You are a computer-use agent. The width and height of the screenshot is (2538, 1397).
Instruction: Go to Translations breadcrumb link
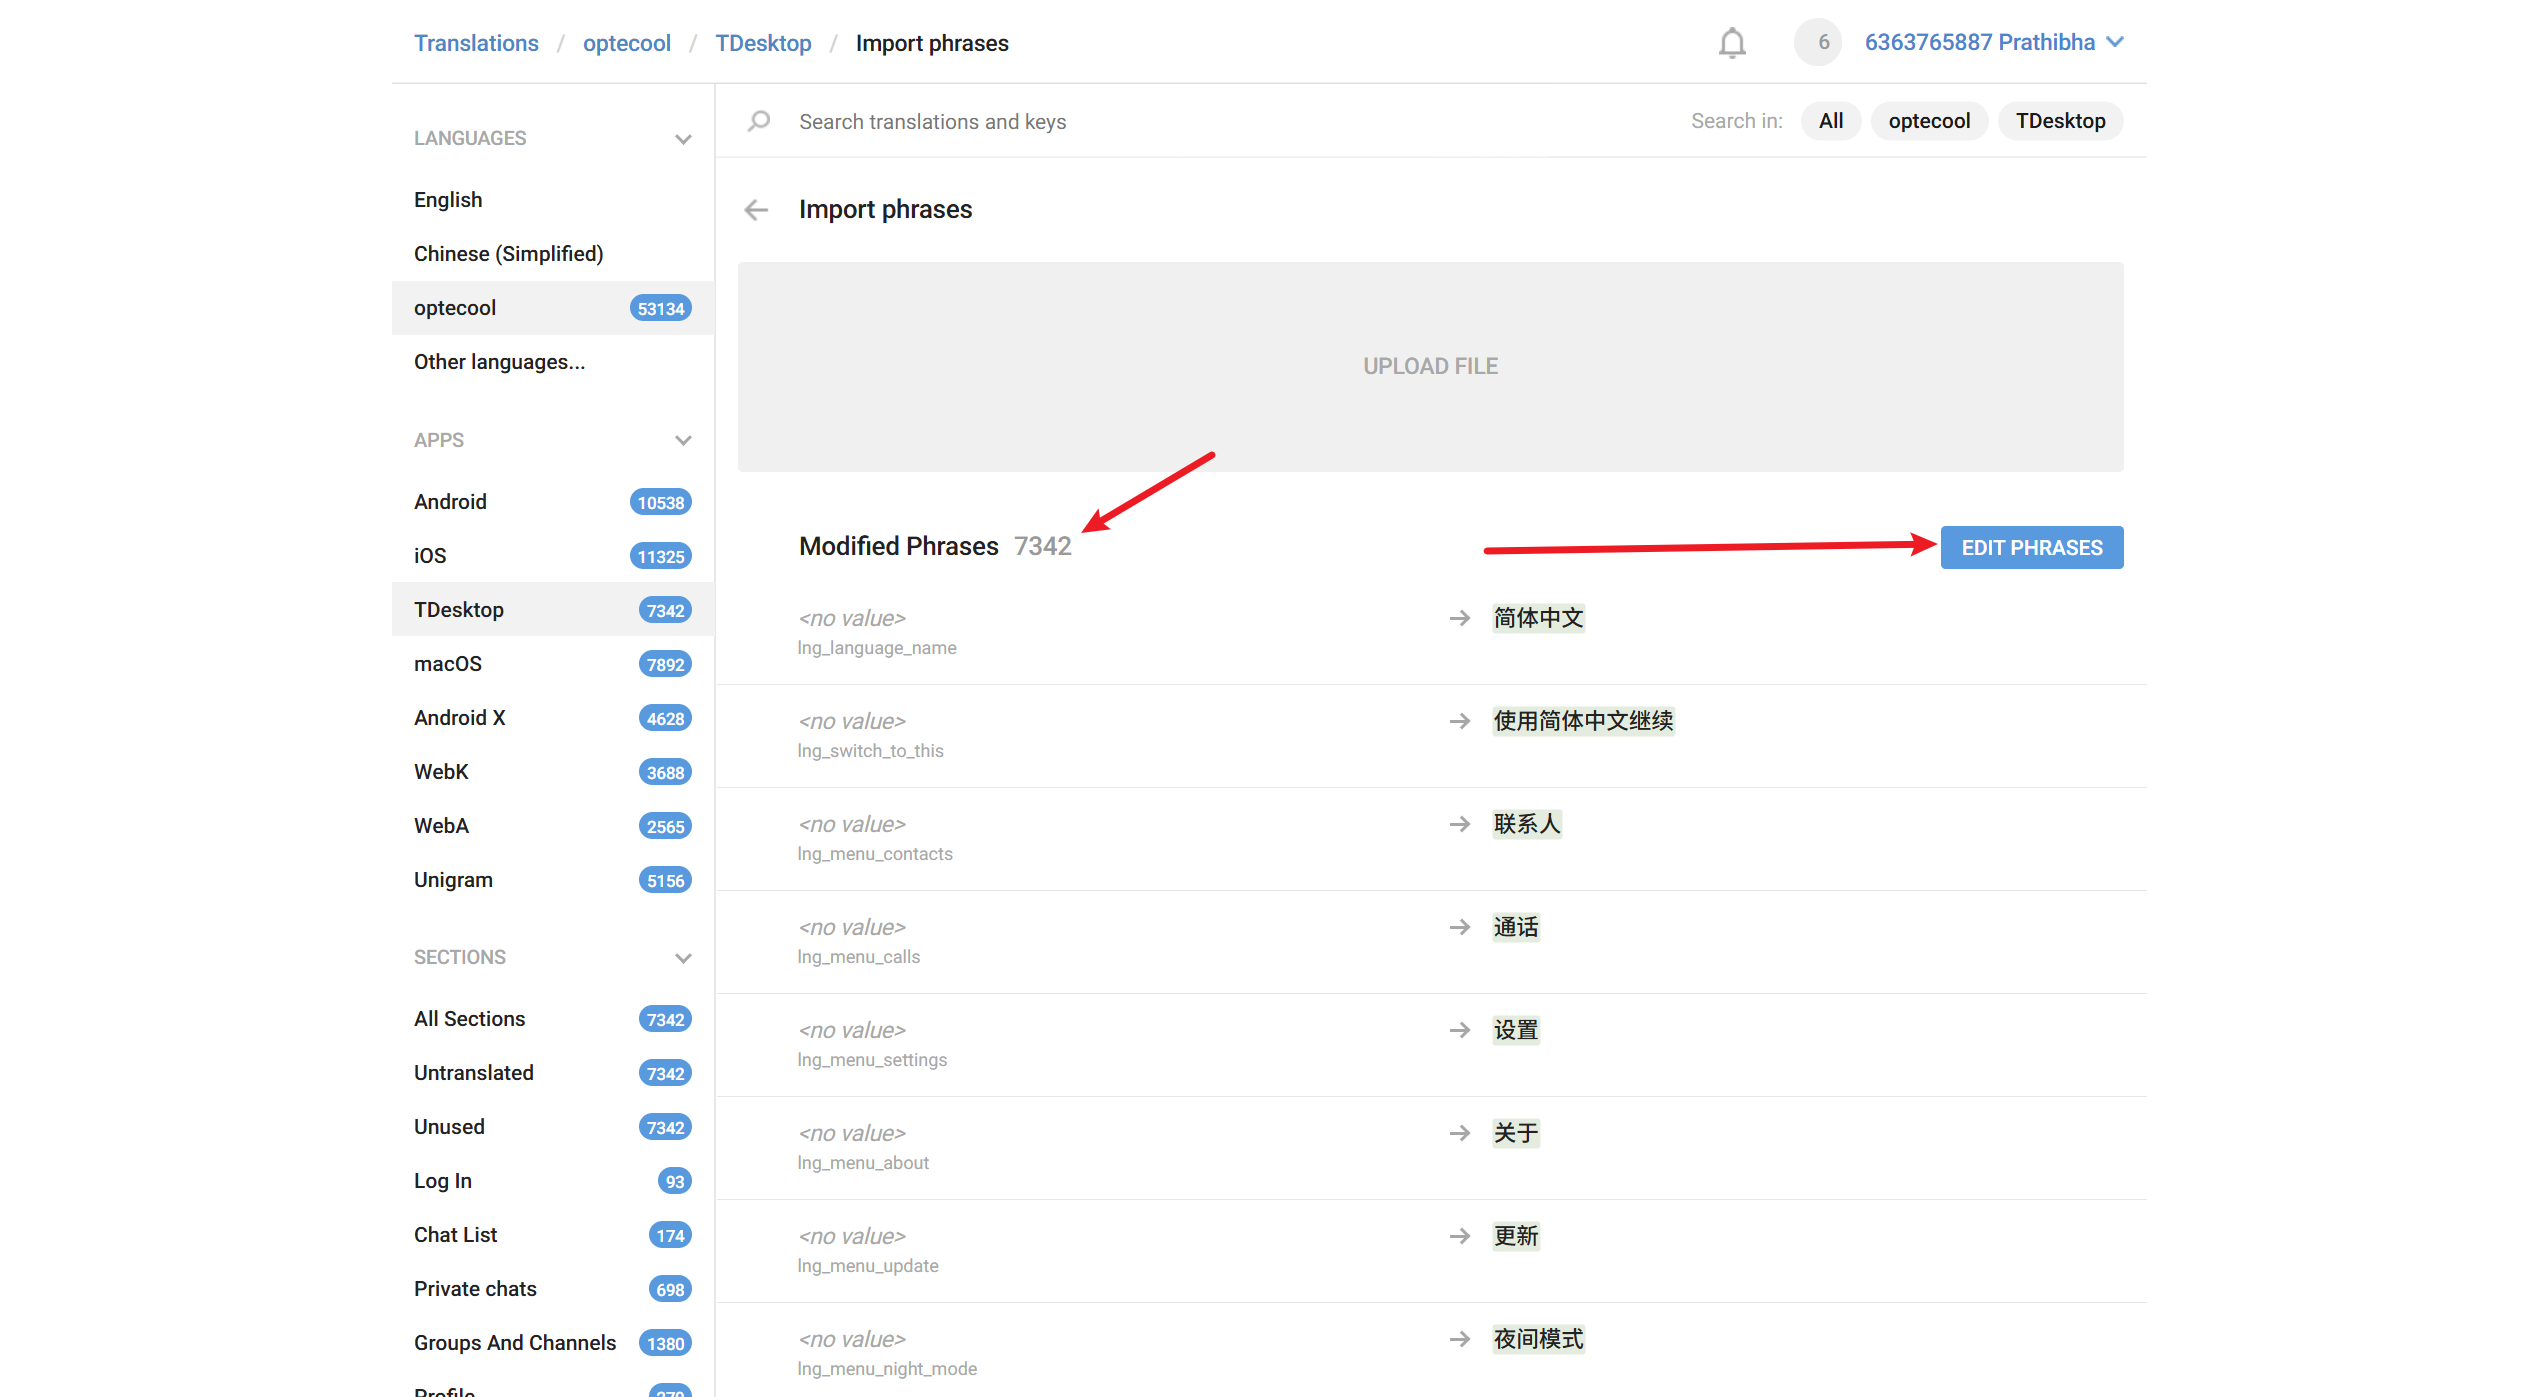point(476,43)
